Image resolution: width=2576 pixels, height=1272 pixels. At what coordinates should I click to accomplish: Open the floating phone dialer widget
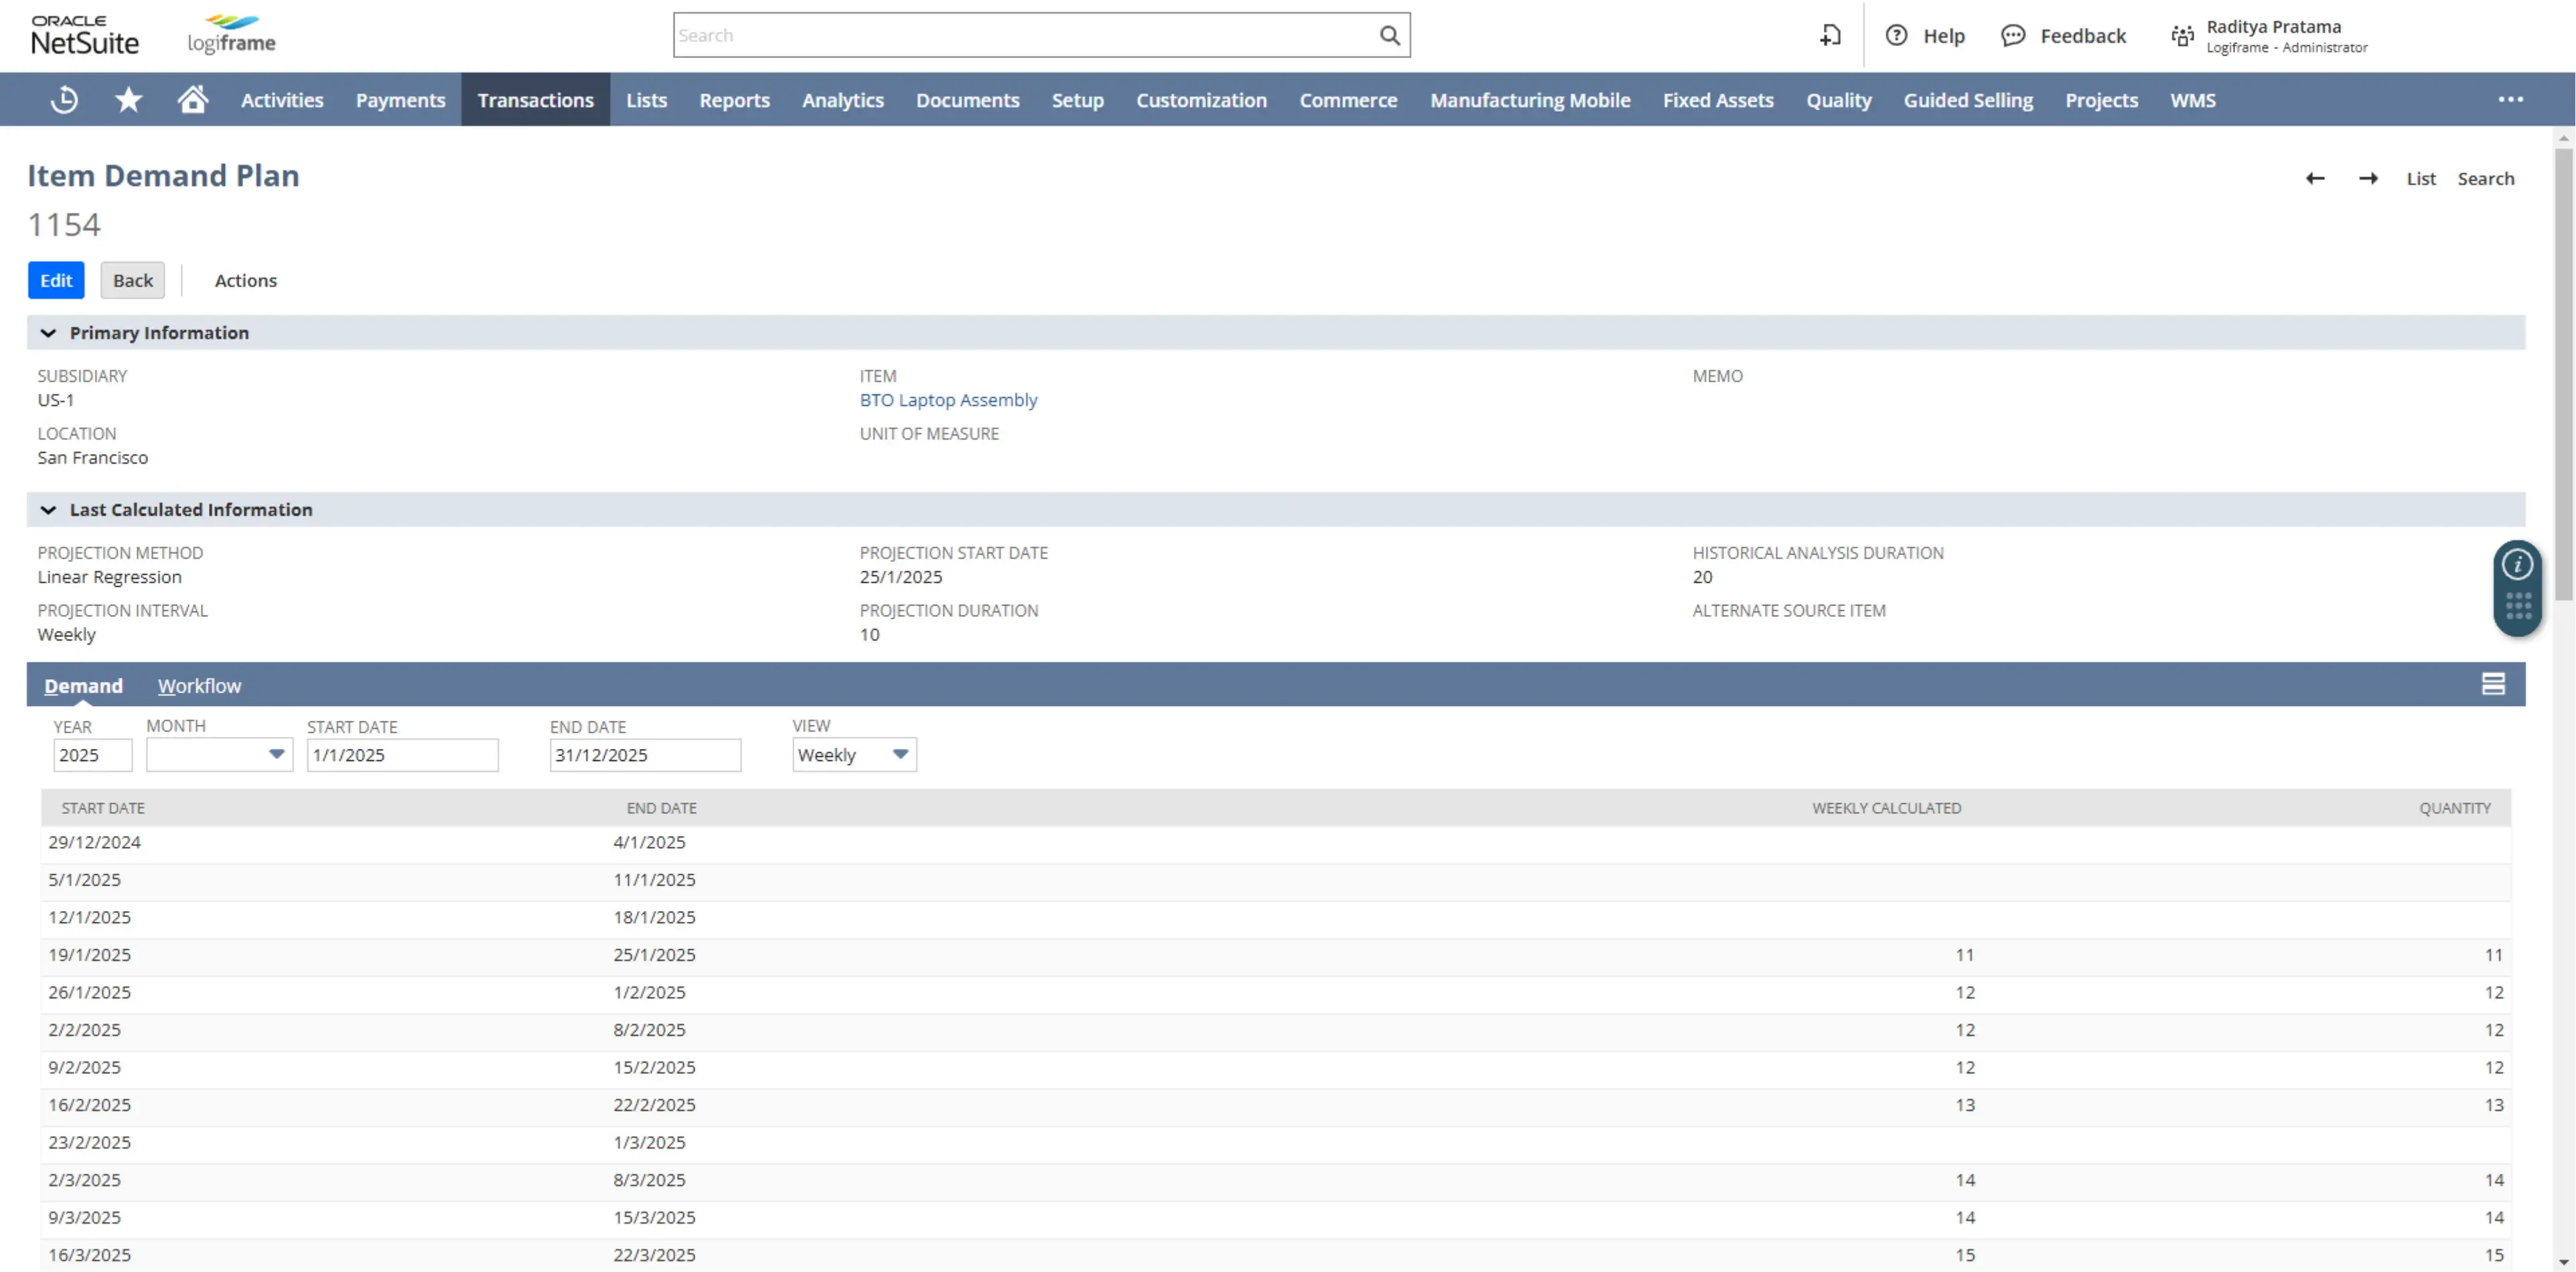click(x=2518, y=588)
